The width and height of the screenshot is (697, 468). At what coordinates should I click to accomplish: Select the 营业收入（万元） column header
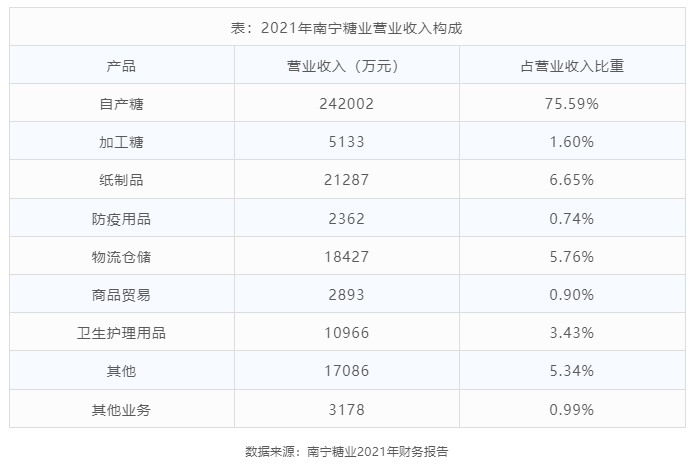346,66
